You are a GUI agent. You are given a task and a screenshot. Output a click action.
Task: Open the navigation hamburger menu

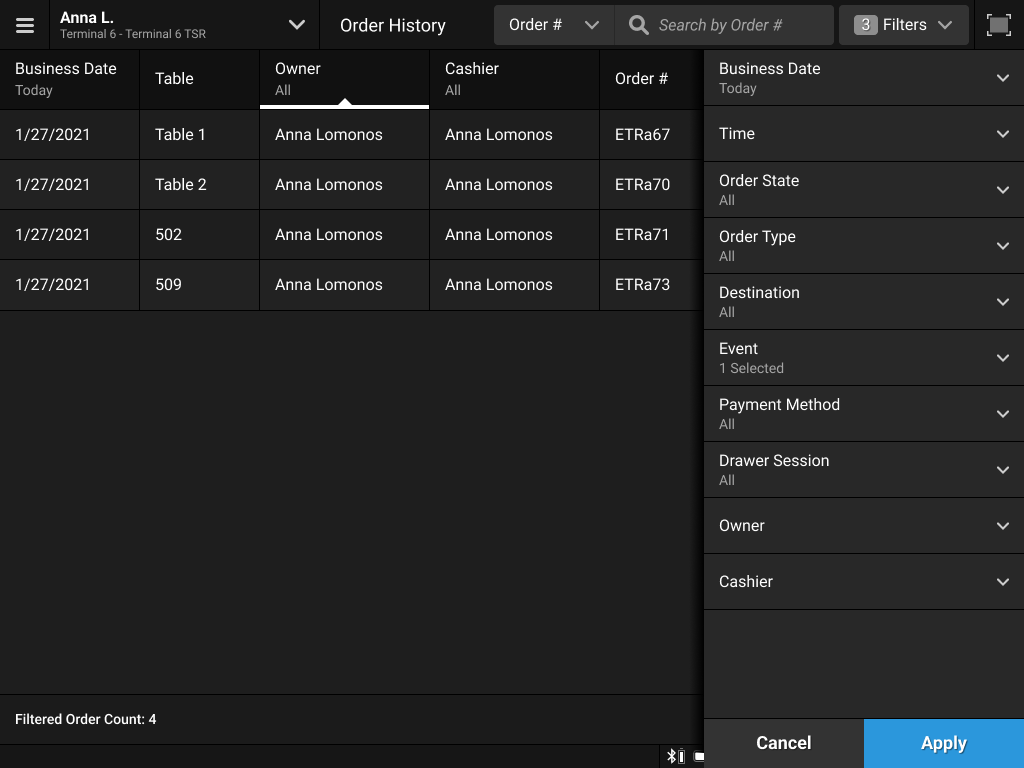click(25, 25)
